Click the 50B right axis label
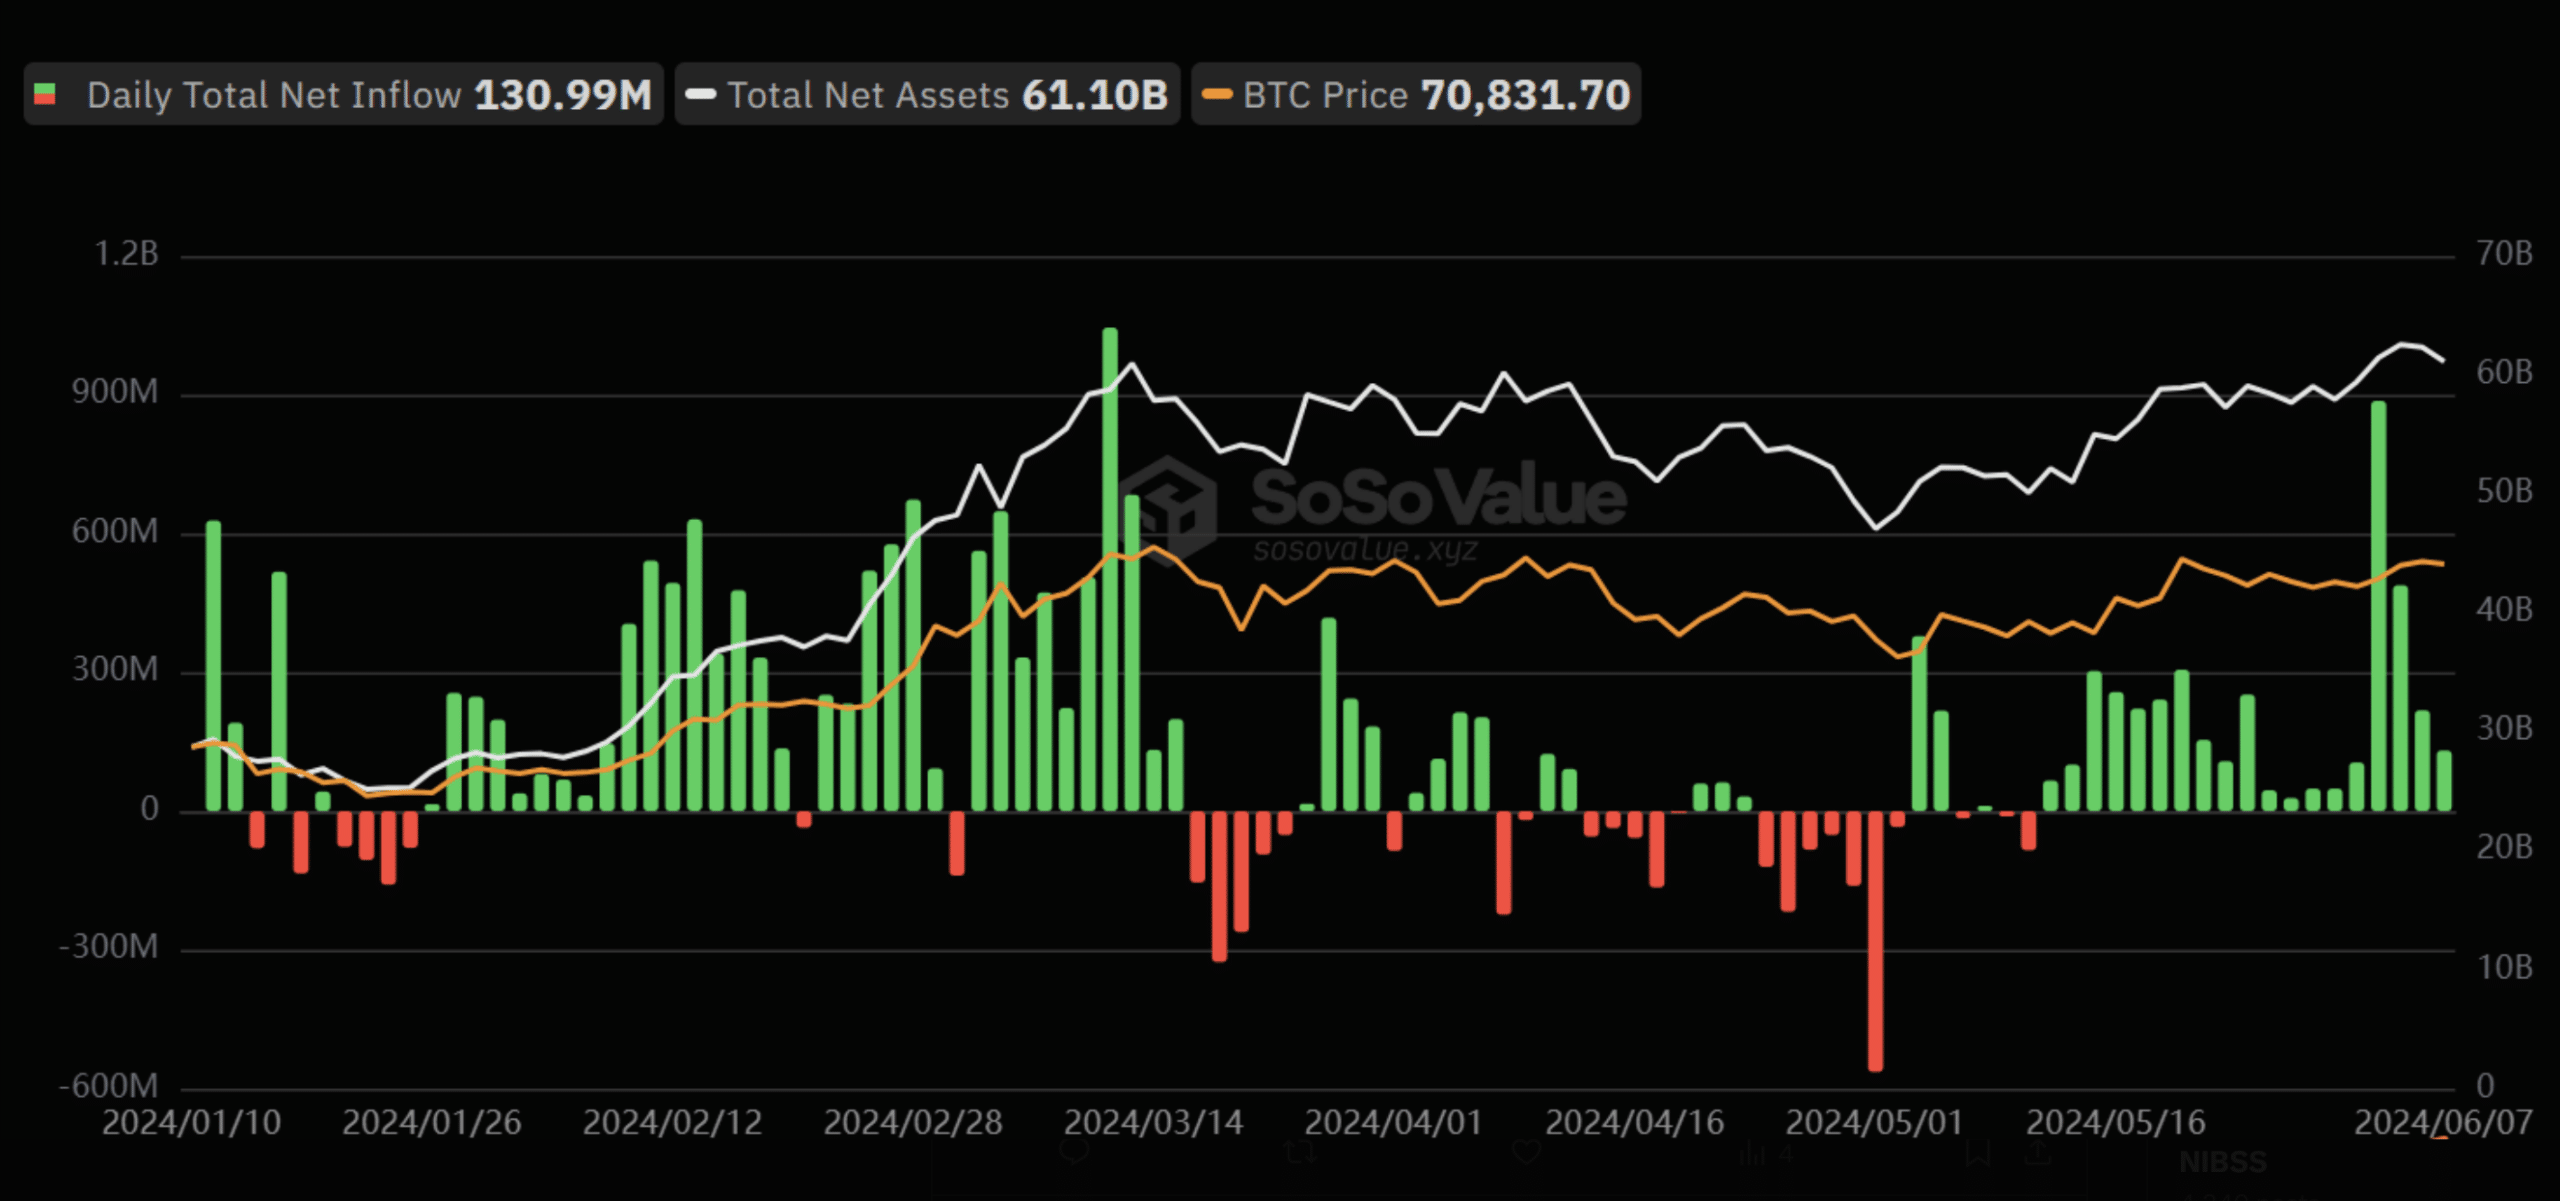Image resolution: width=2560 pixels, height=1201 pixels. click(x=2505, y=491)
